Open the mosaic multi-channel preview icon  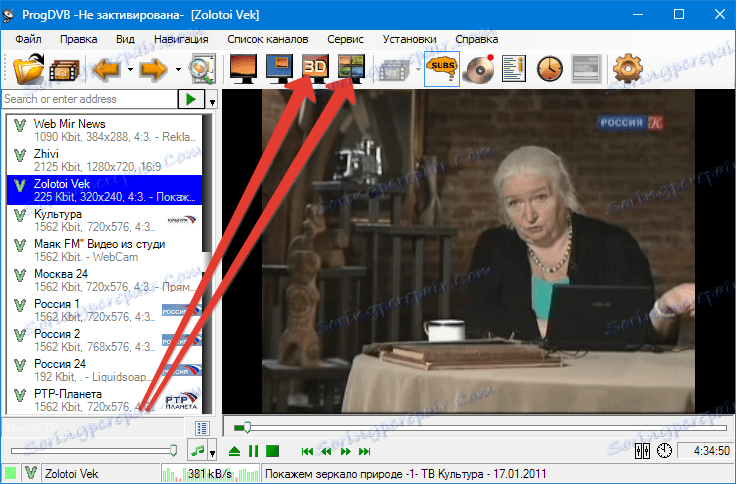point(351,69)
